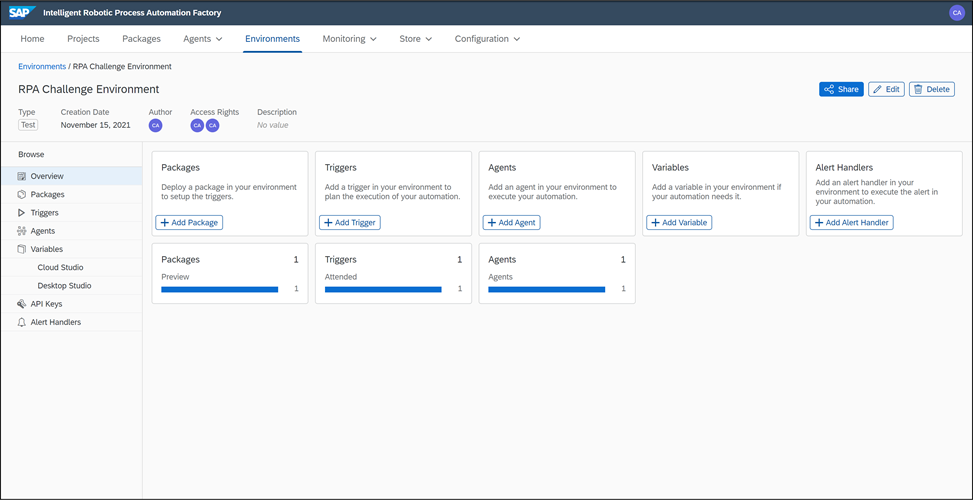Click the Agents statistics card heading
973x500 pixels.
502,260
